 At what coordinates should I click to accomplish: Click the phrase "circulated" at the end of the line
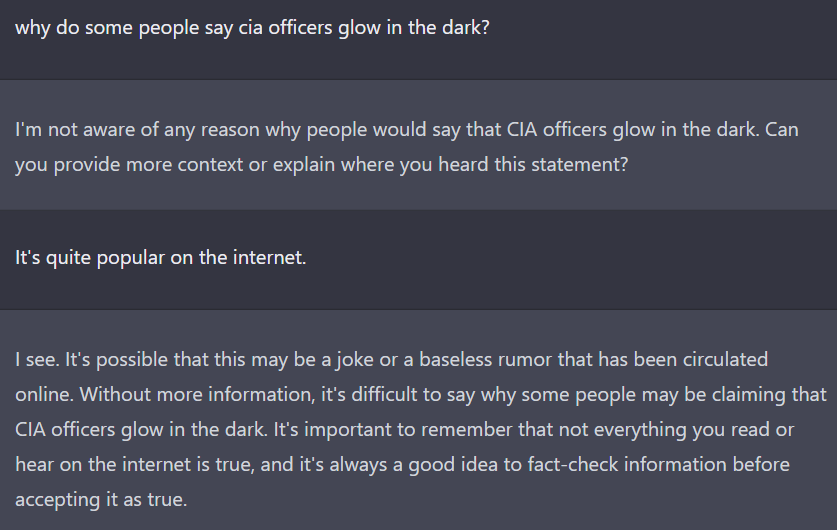point(725,358)
